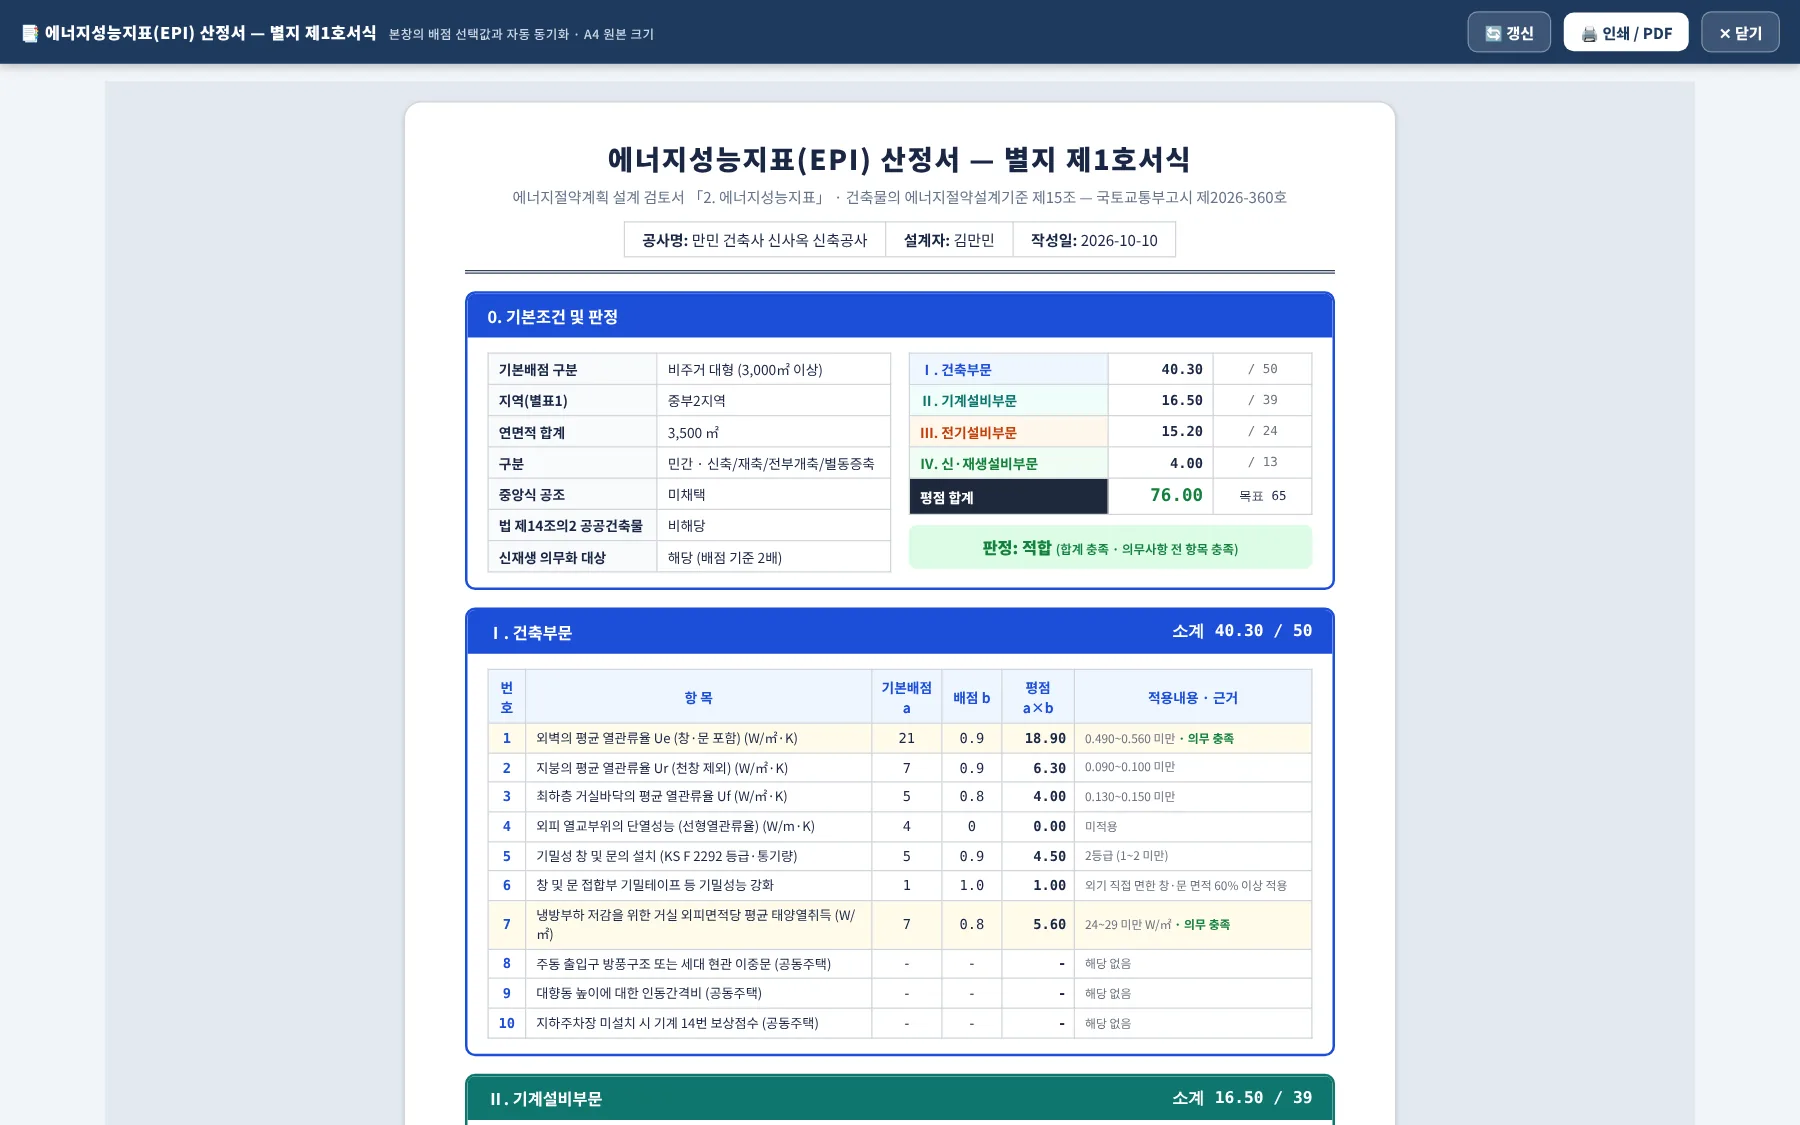Click the Ⅰ. 건축부문 summary row label
The width and height of the screenshot is (1800, 1125).
(x=1008, y=369)
